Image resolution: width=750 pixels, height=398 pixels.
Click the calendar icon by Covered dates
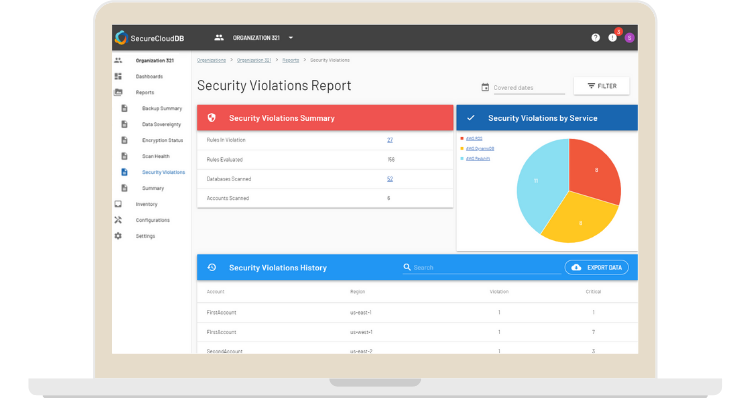tap(485, 87)
